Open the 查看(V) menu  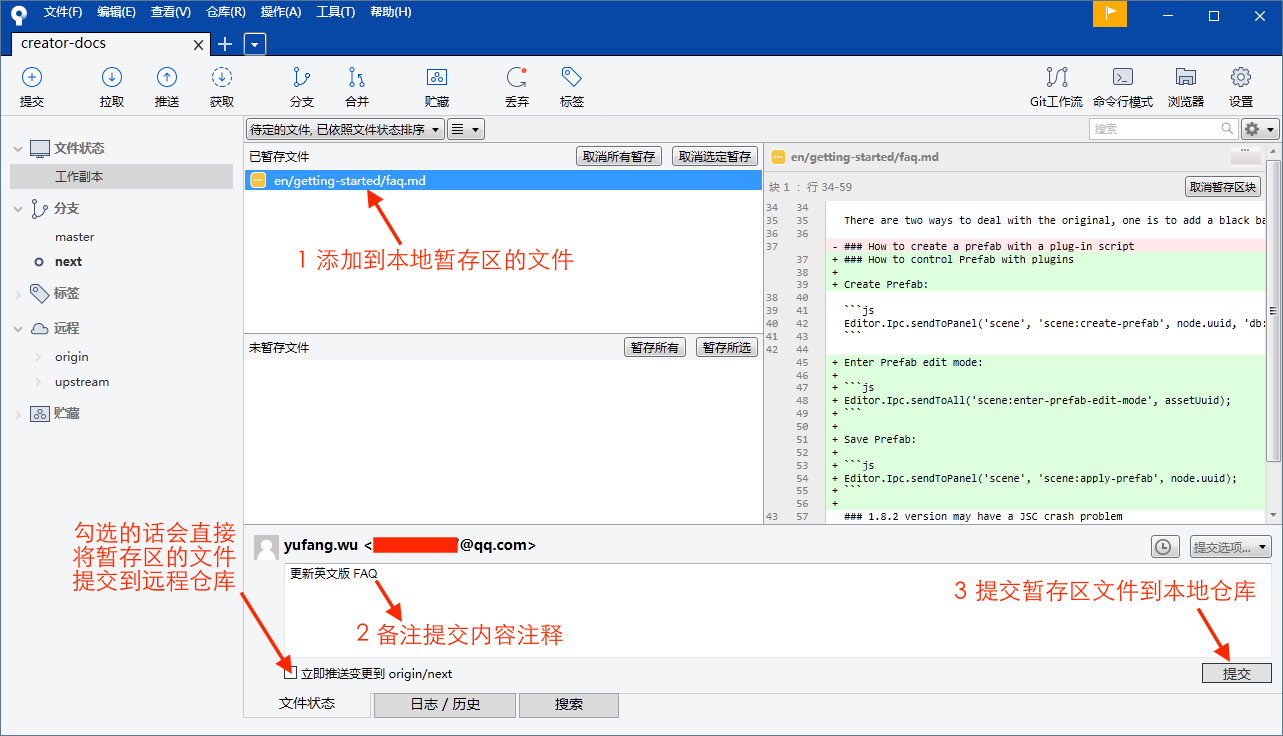(171, 12)
